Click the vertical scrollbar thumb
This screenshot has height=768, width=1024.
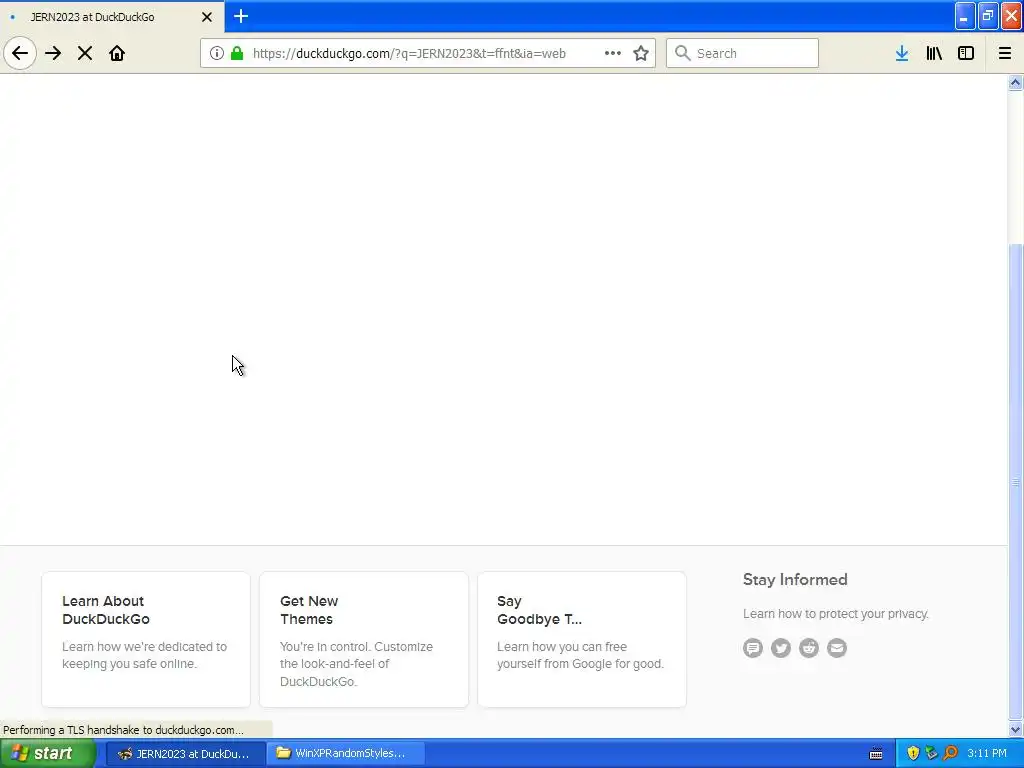pos(1016,482)
